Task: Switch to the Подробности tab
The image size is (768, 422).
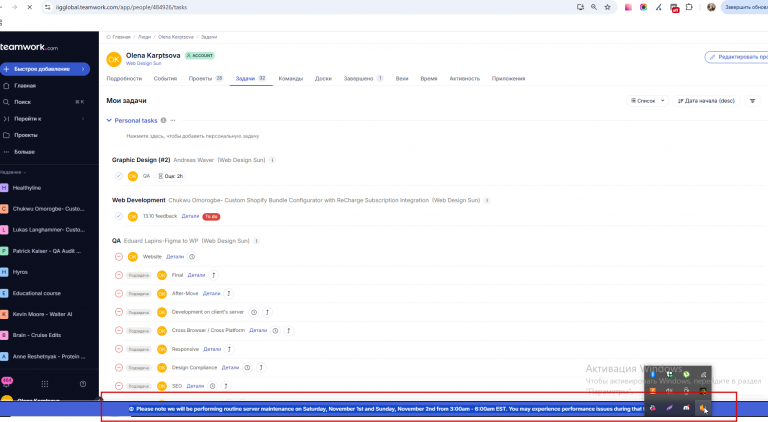Action: (x=124, y=78)
